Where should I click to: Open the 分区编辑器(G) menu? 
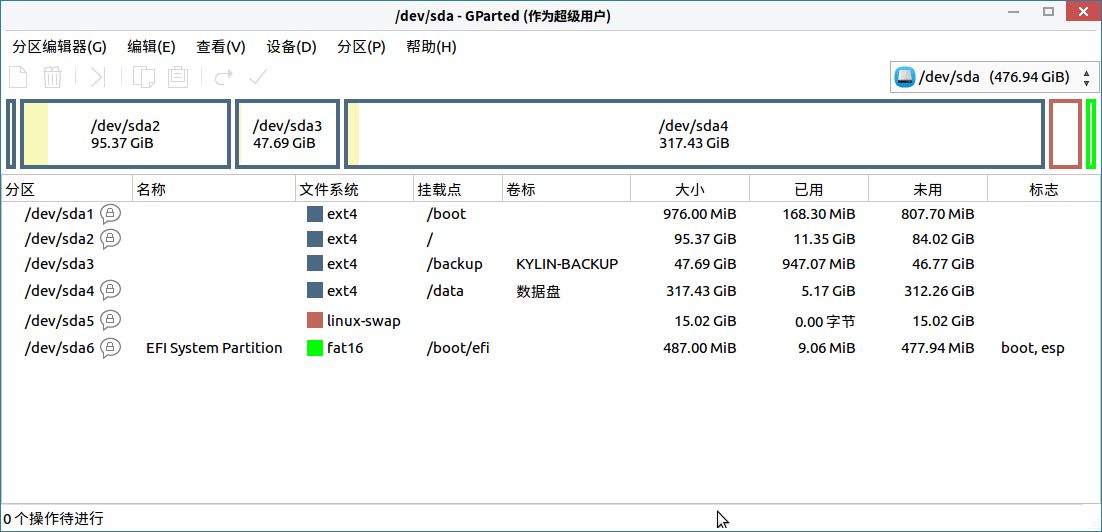click(60, 47)
